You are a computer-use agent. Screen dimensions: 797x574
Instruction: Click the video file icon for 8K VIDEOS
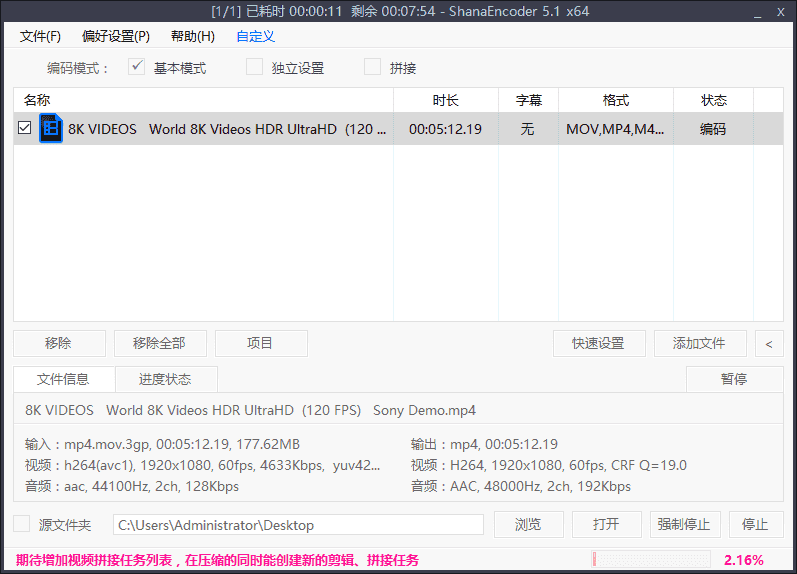tap(51, 128)
